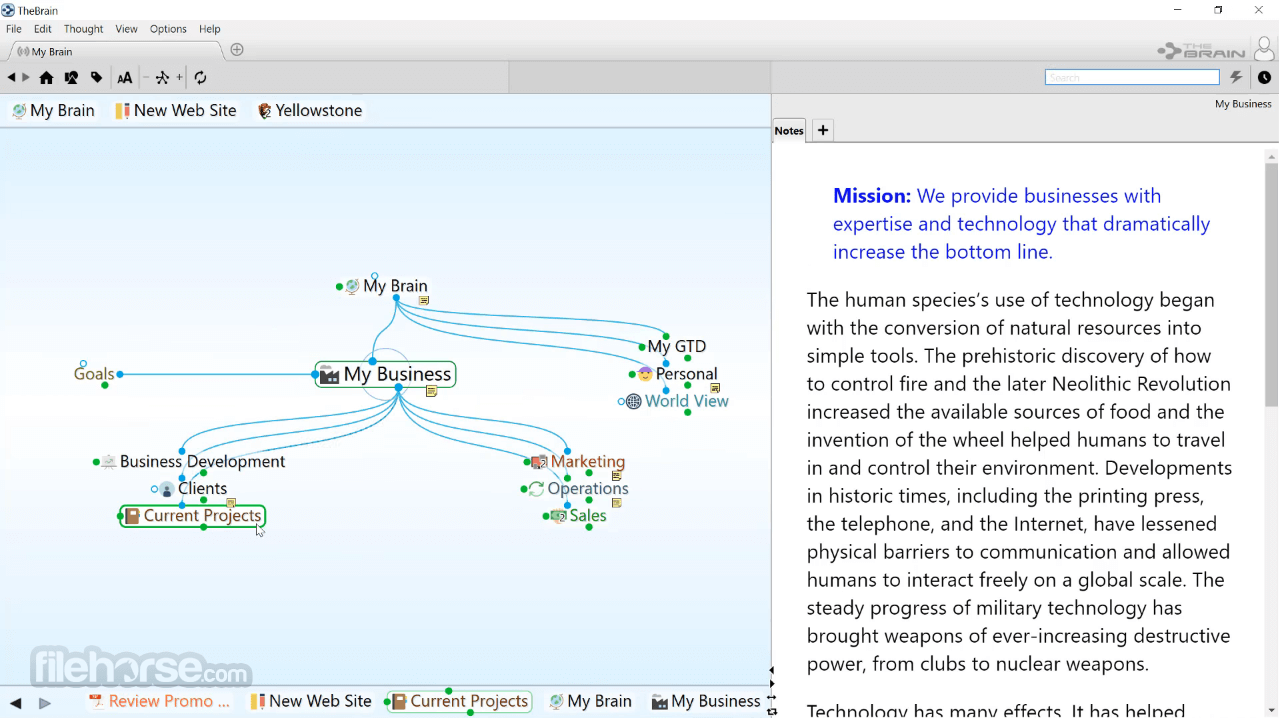Screen dimensions: 1279x718
Task: Open My Business in past thoughts list
Action: [x=706, y=702]
